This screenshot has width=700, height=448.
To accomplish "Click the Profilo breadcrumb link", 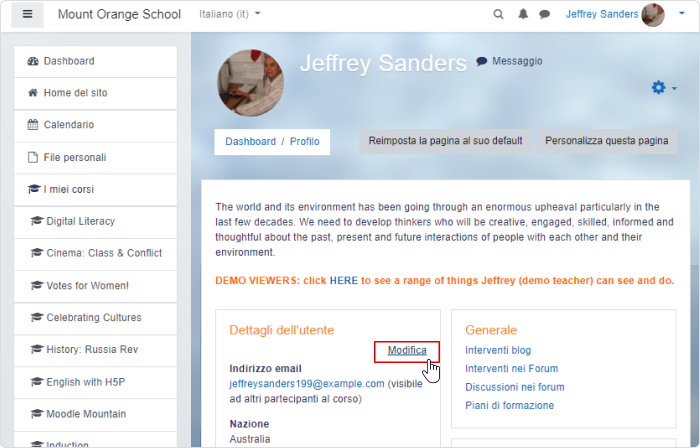I will 304,141.
